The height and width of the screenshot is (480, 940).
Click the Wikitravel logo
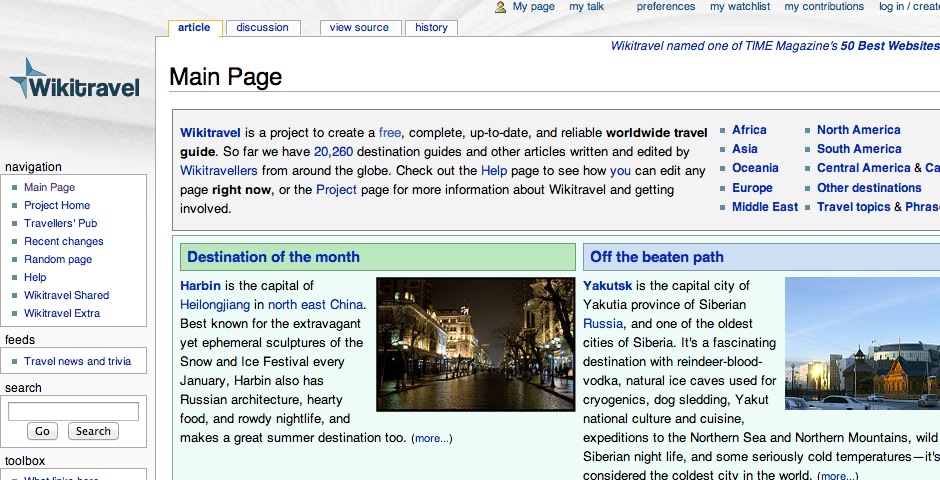74,79
